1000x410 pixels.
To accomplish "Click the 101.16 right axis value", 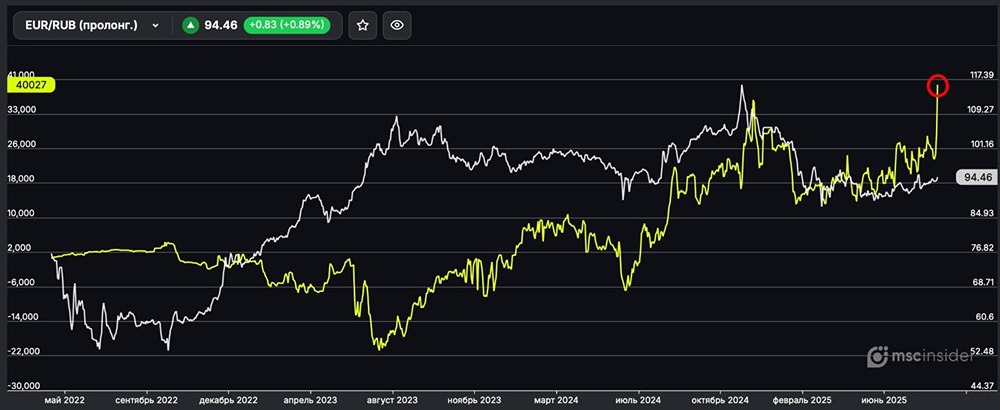I will 982,144.
